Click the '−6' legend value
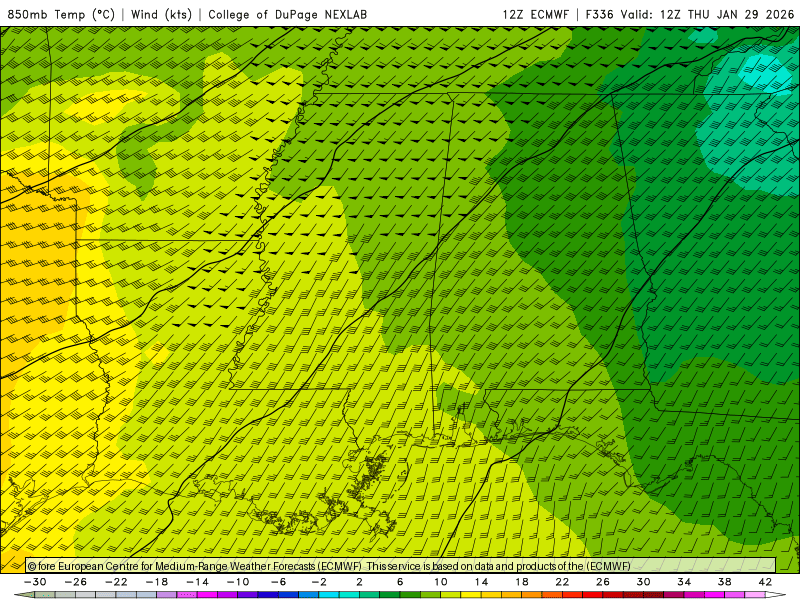 (x=279, y=582)
